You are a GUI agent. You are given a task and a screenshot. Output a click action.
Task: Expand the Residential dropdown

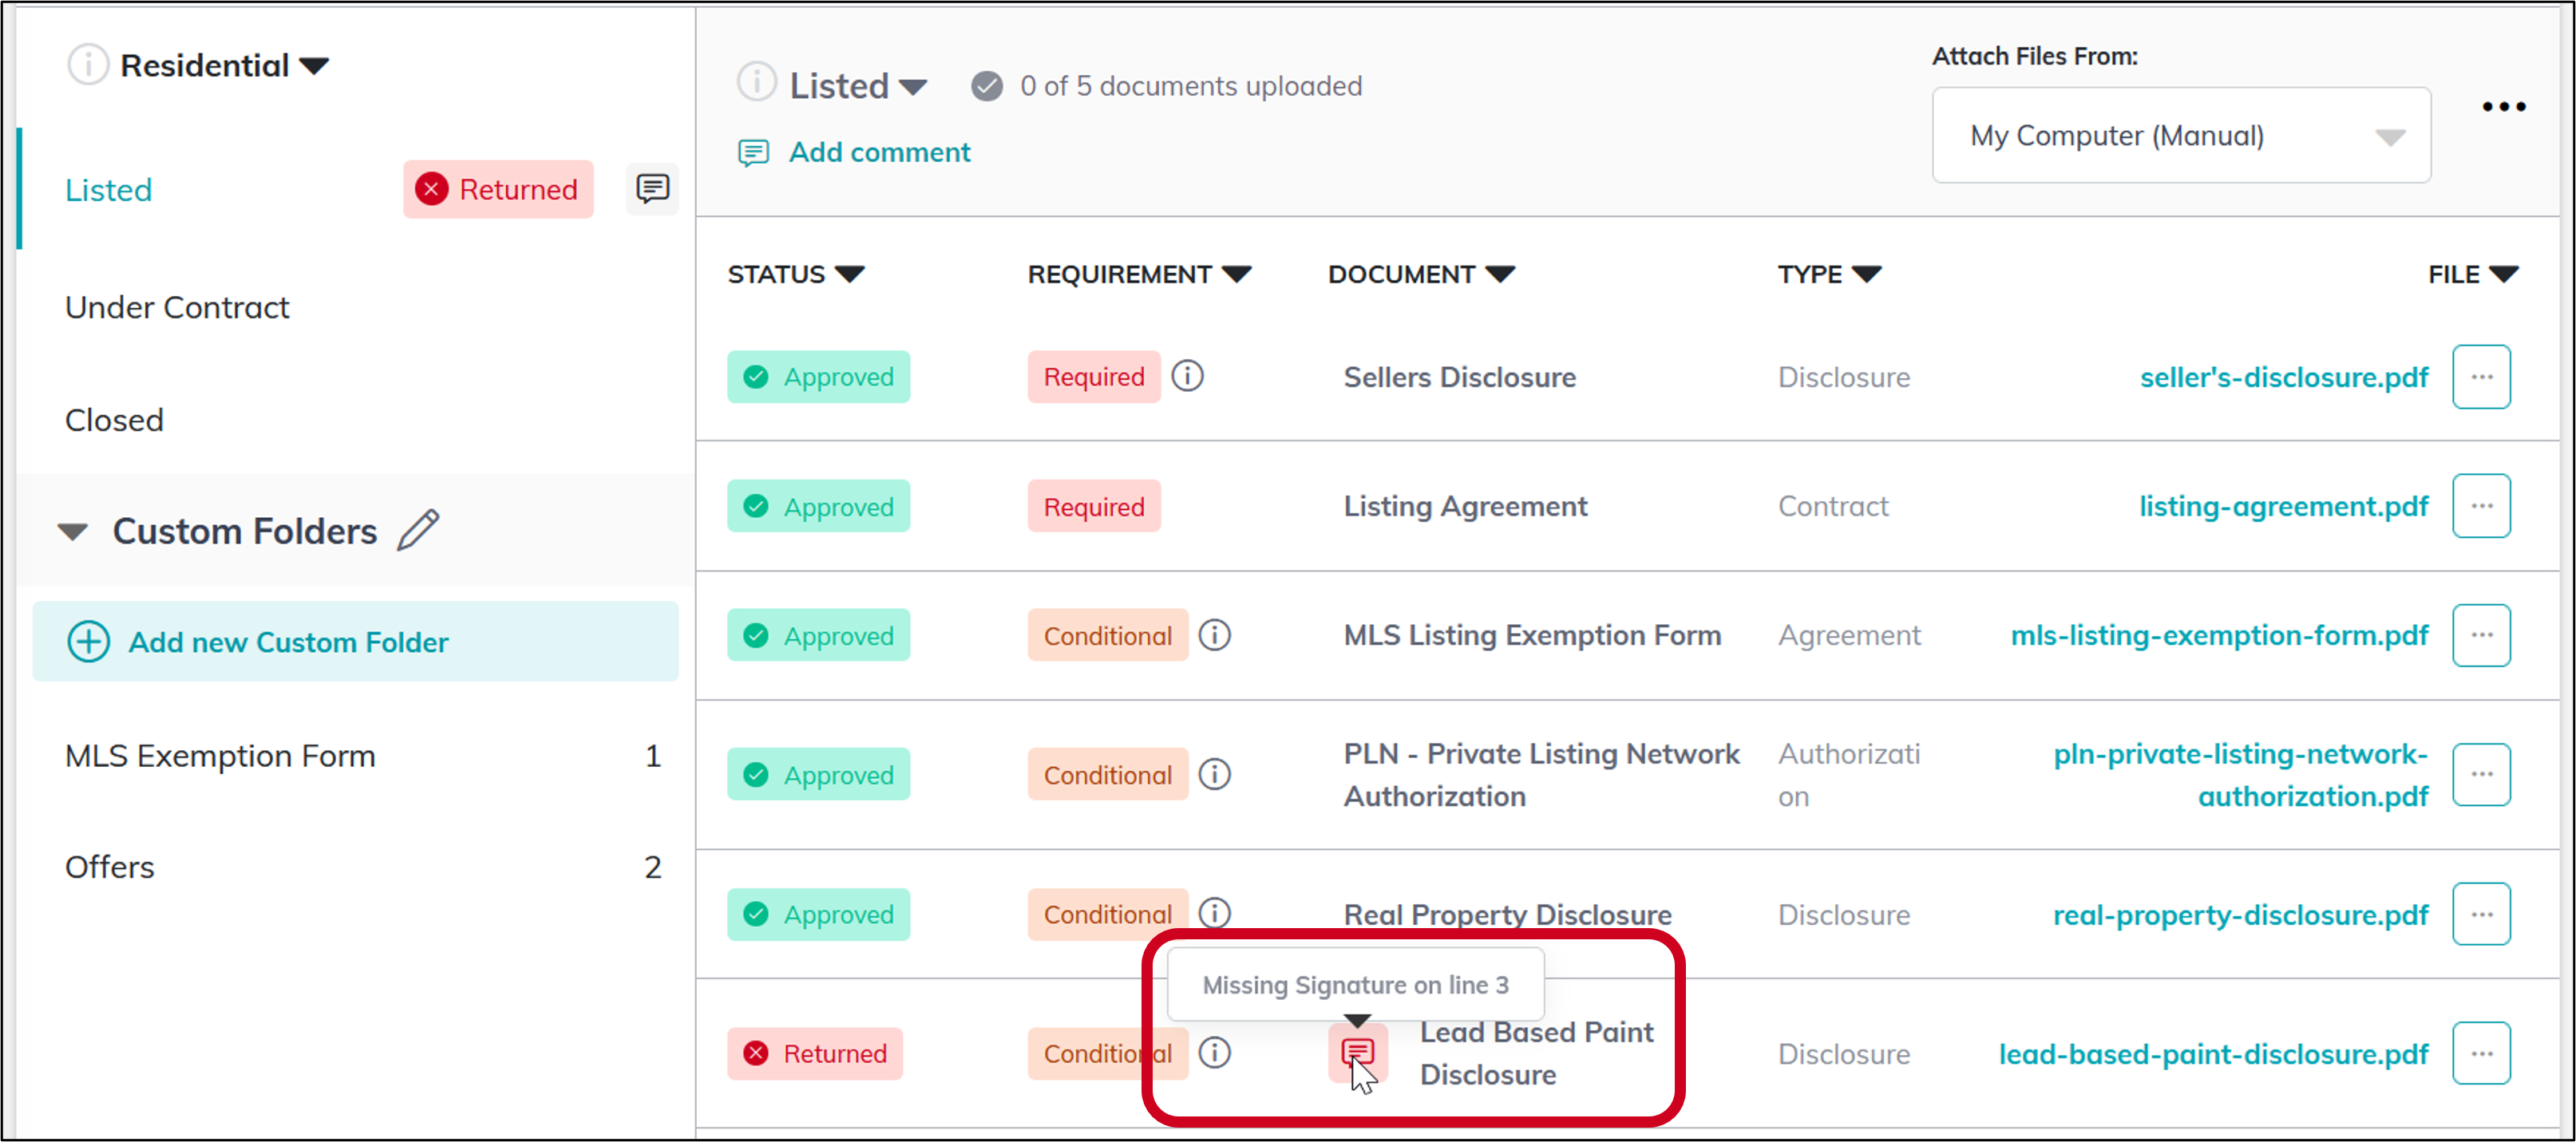314,66
